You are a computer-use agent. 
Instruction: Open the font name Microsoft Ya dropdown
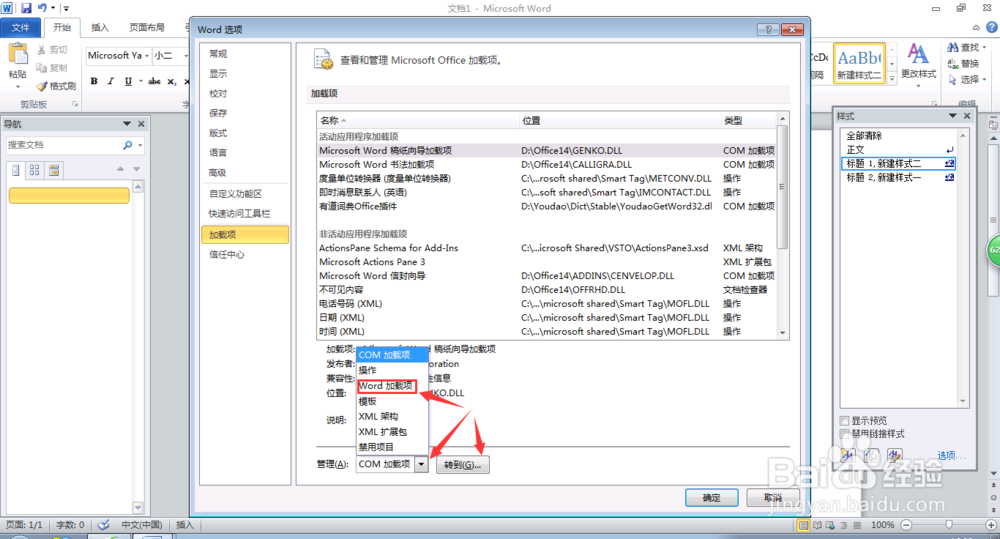147,56
